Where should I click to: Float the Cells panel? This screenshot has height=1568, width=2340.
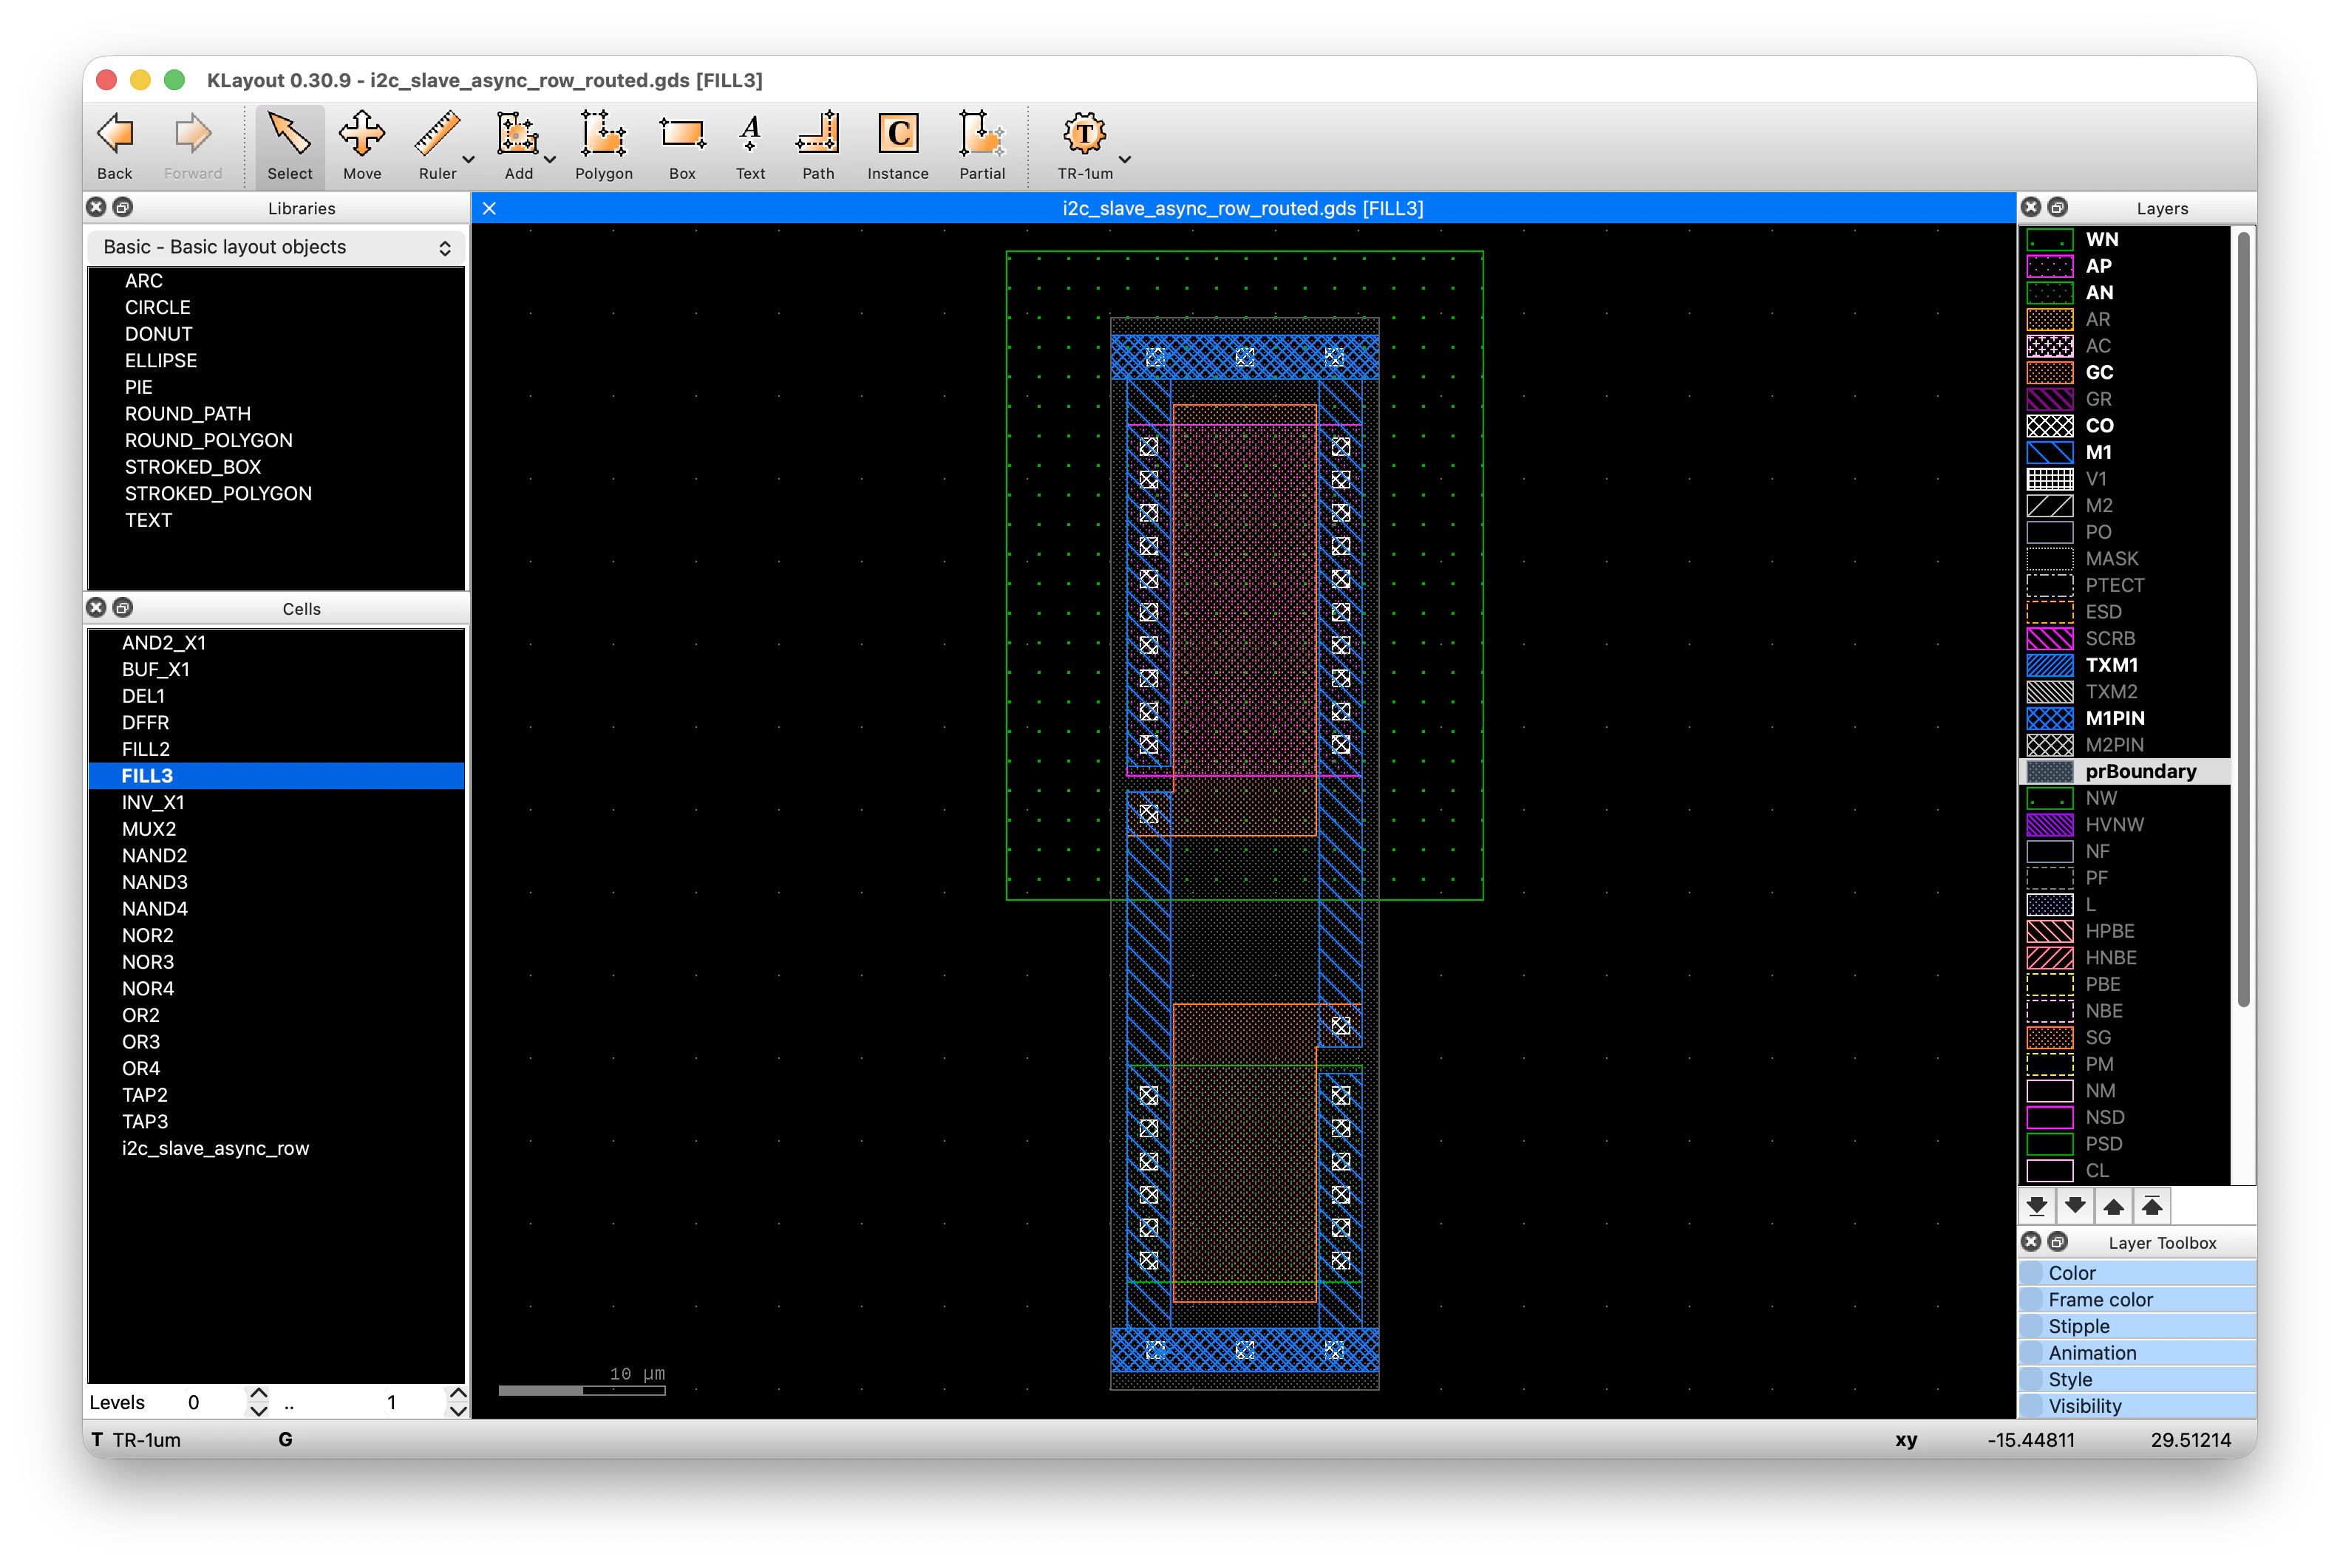coord(123,607)
